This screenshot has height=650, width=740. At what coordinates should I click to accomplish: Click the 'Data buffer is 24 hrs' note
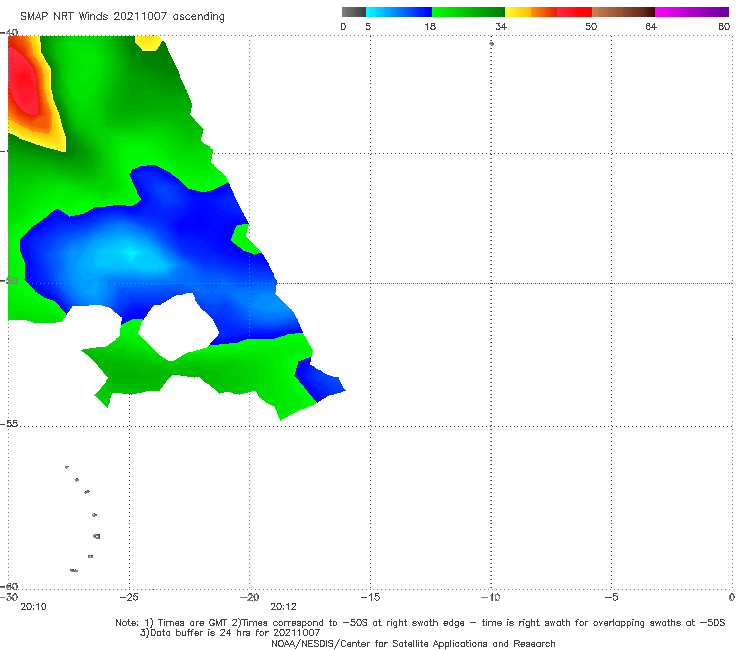pos(229,633)
